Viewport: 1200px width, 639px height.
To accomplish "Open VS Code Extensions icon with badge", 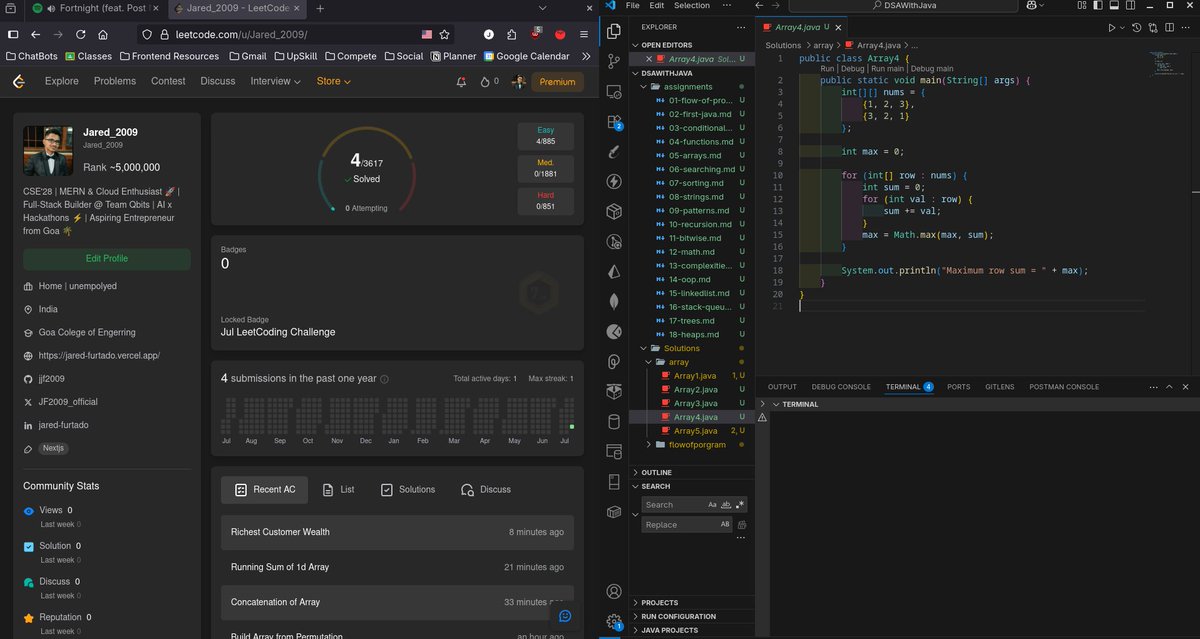I will point(614,122).
